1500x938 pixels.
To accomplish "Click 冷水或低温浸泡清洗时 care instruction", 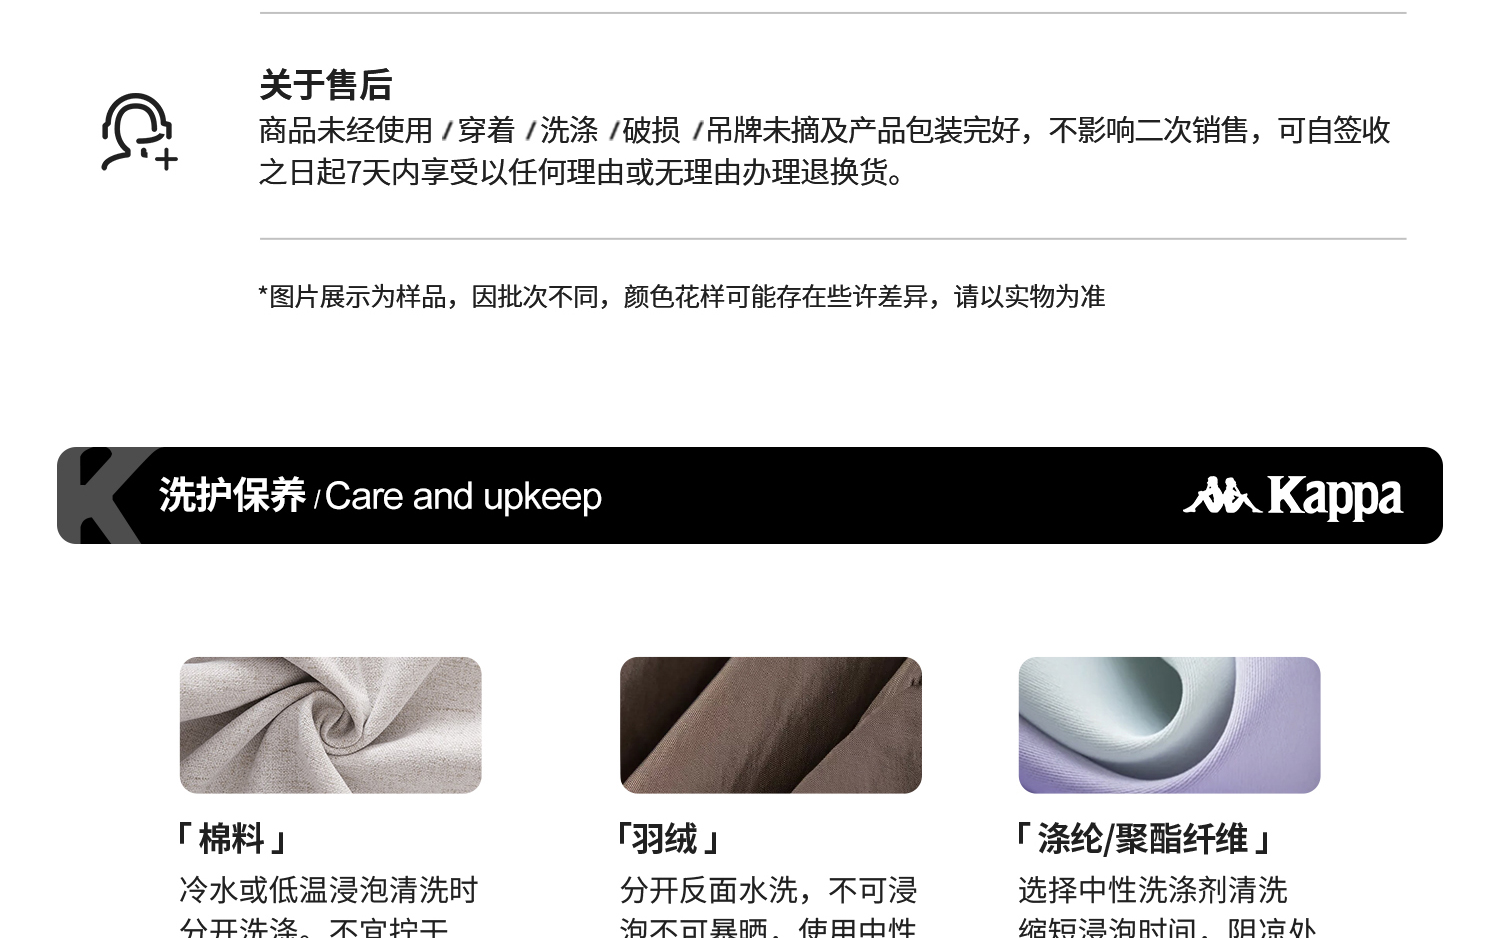I will coord(328,890).
